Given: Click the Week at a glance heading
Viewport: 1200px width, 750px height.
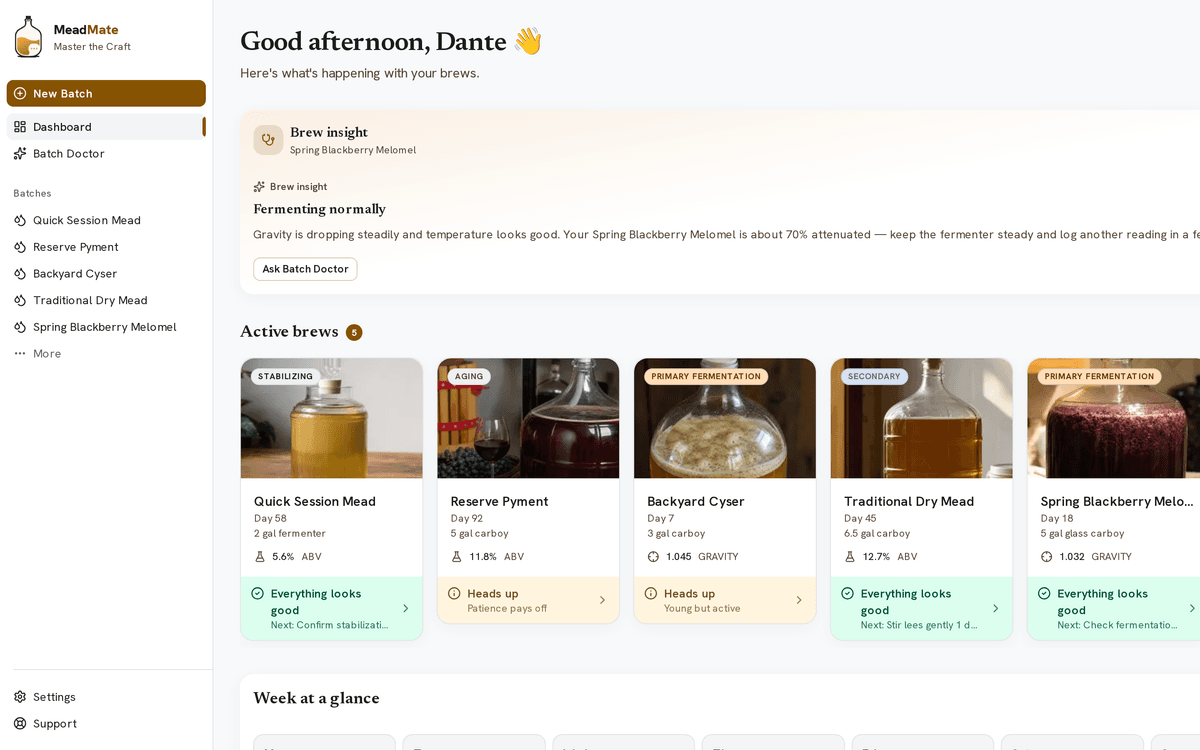Looking at the screenshot, I should click(316, 698).
